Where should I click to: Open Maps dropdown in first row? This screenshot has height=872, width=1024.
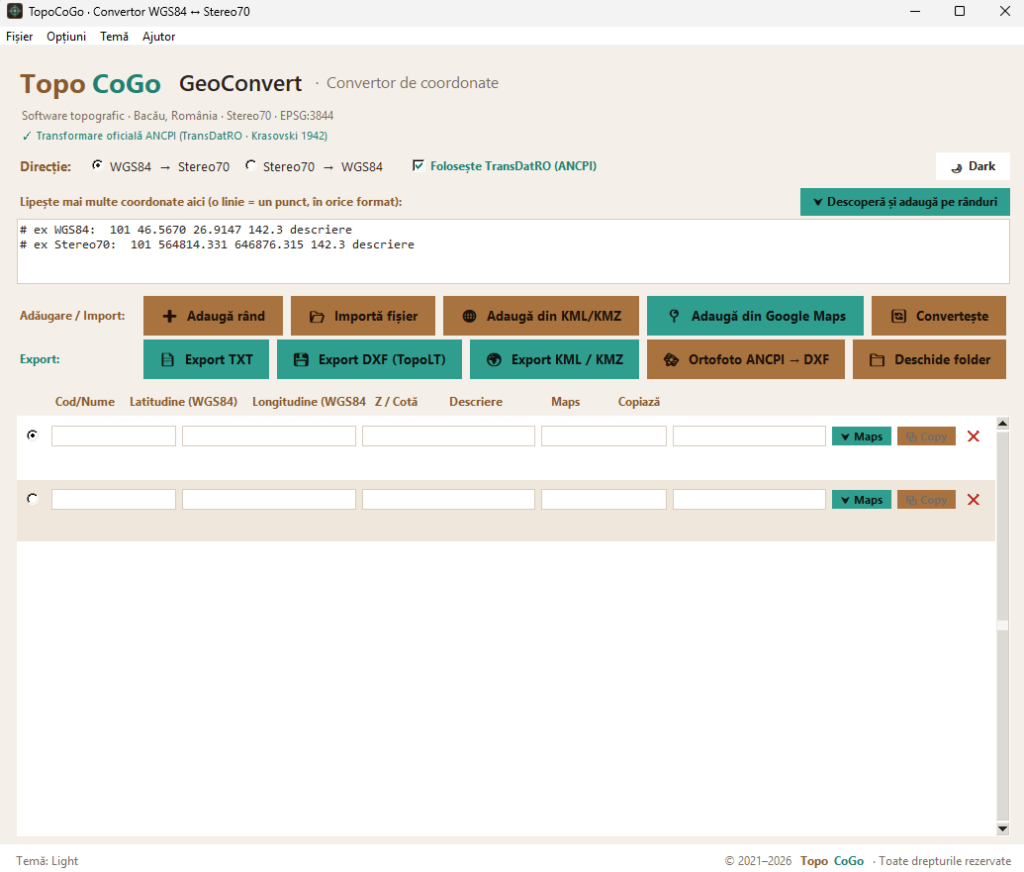pos(861,436)
